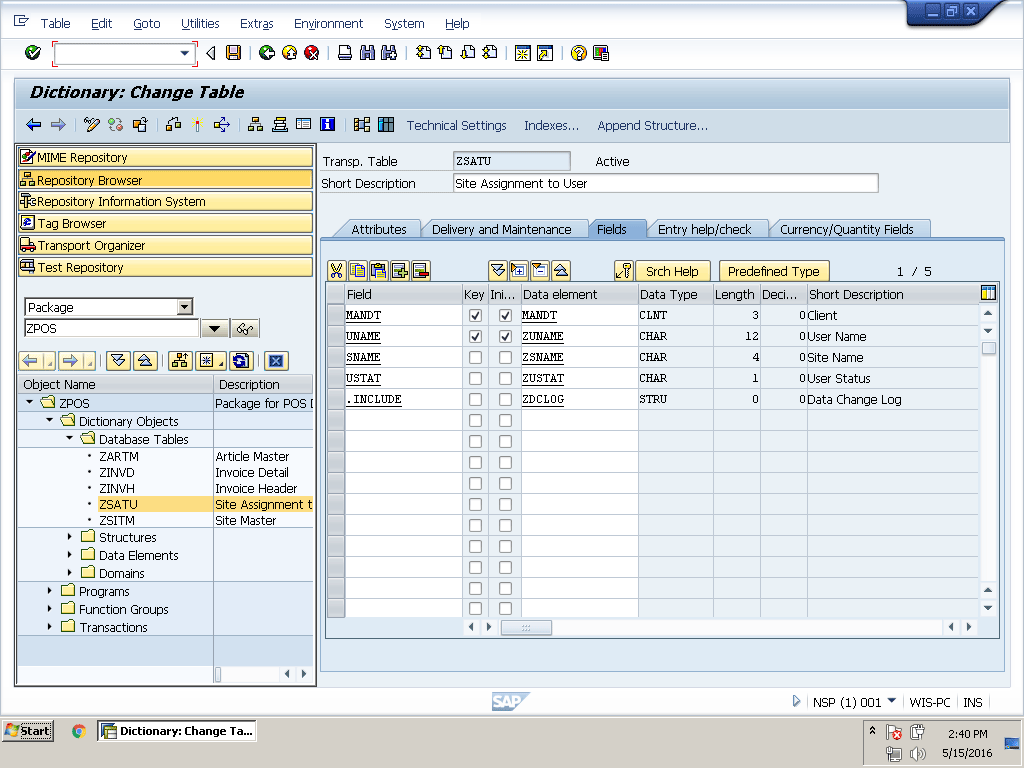
Task: Click the foreign keys key icon
Action: point(624,271)
